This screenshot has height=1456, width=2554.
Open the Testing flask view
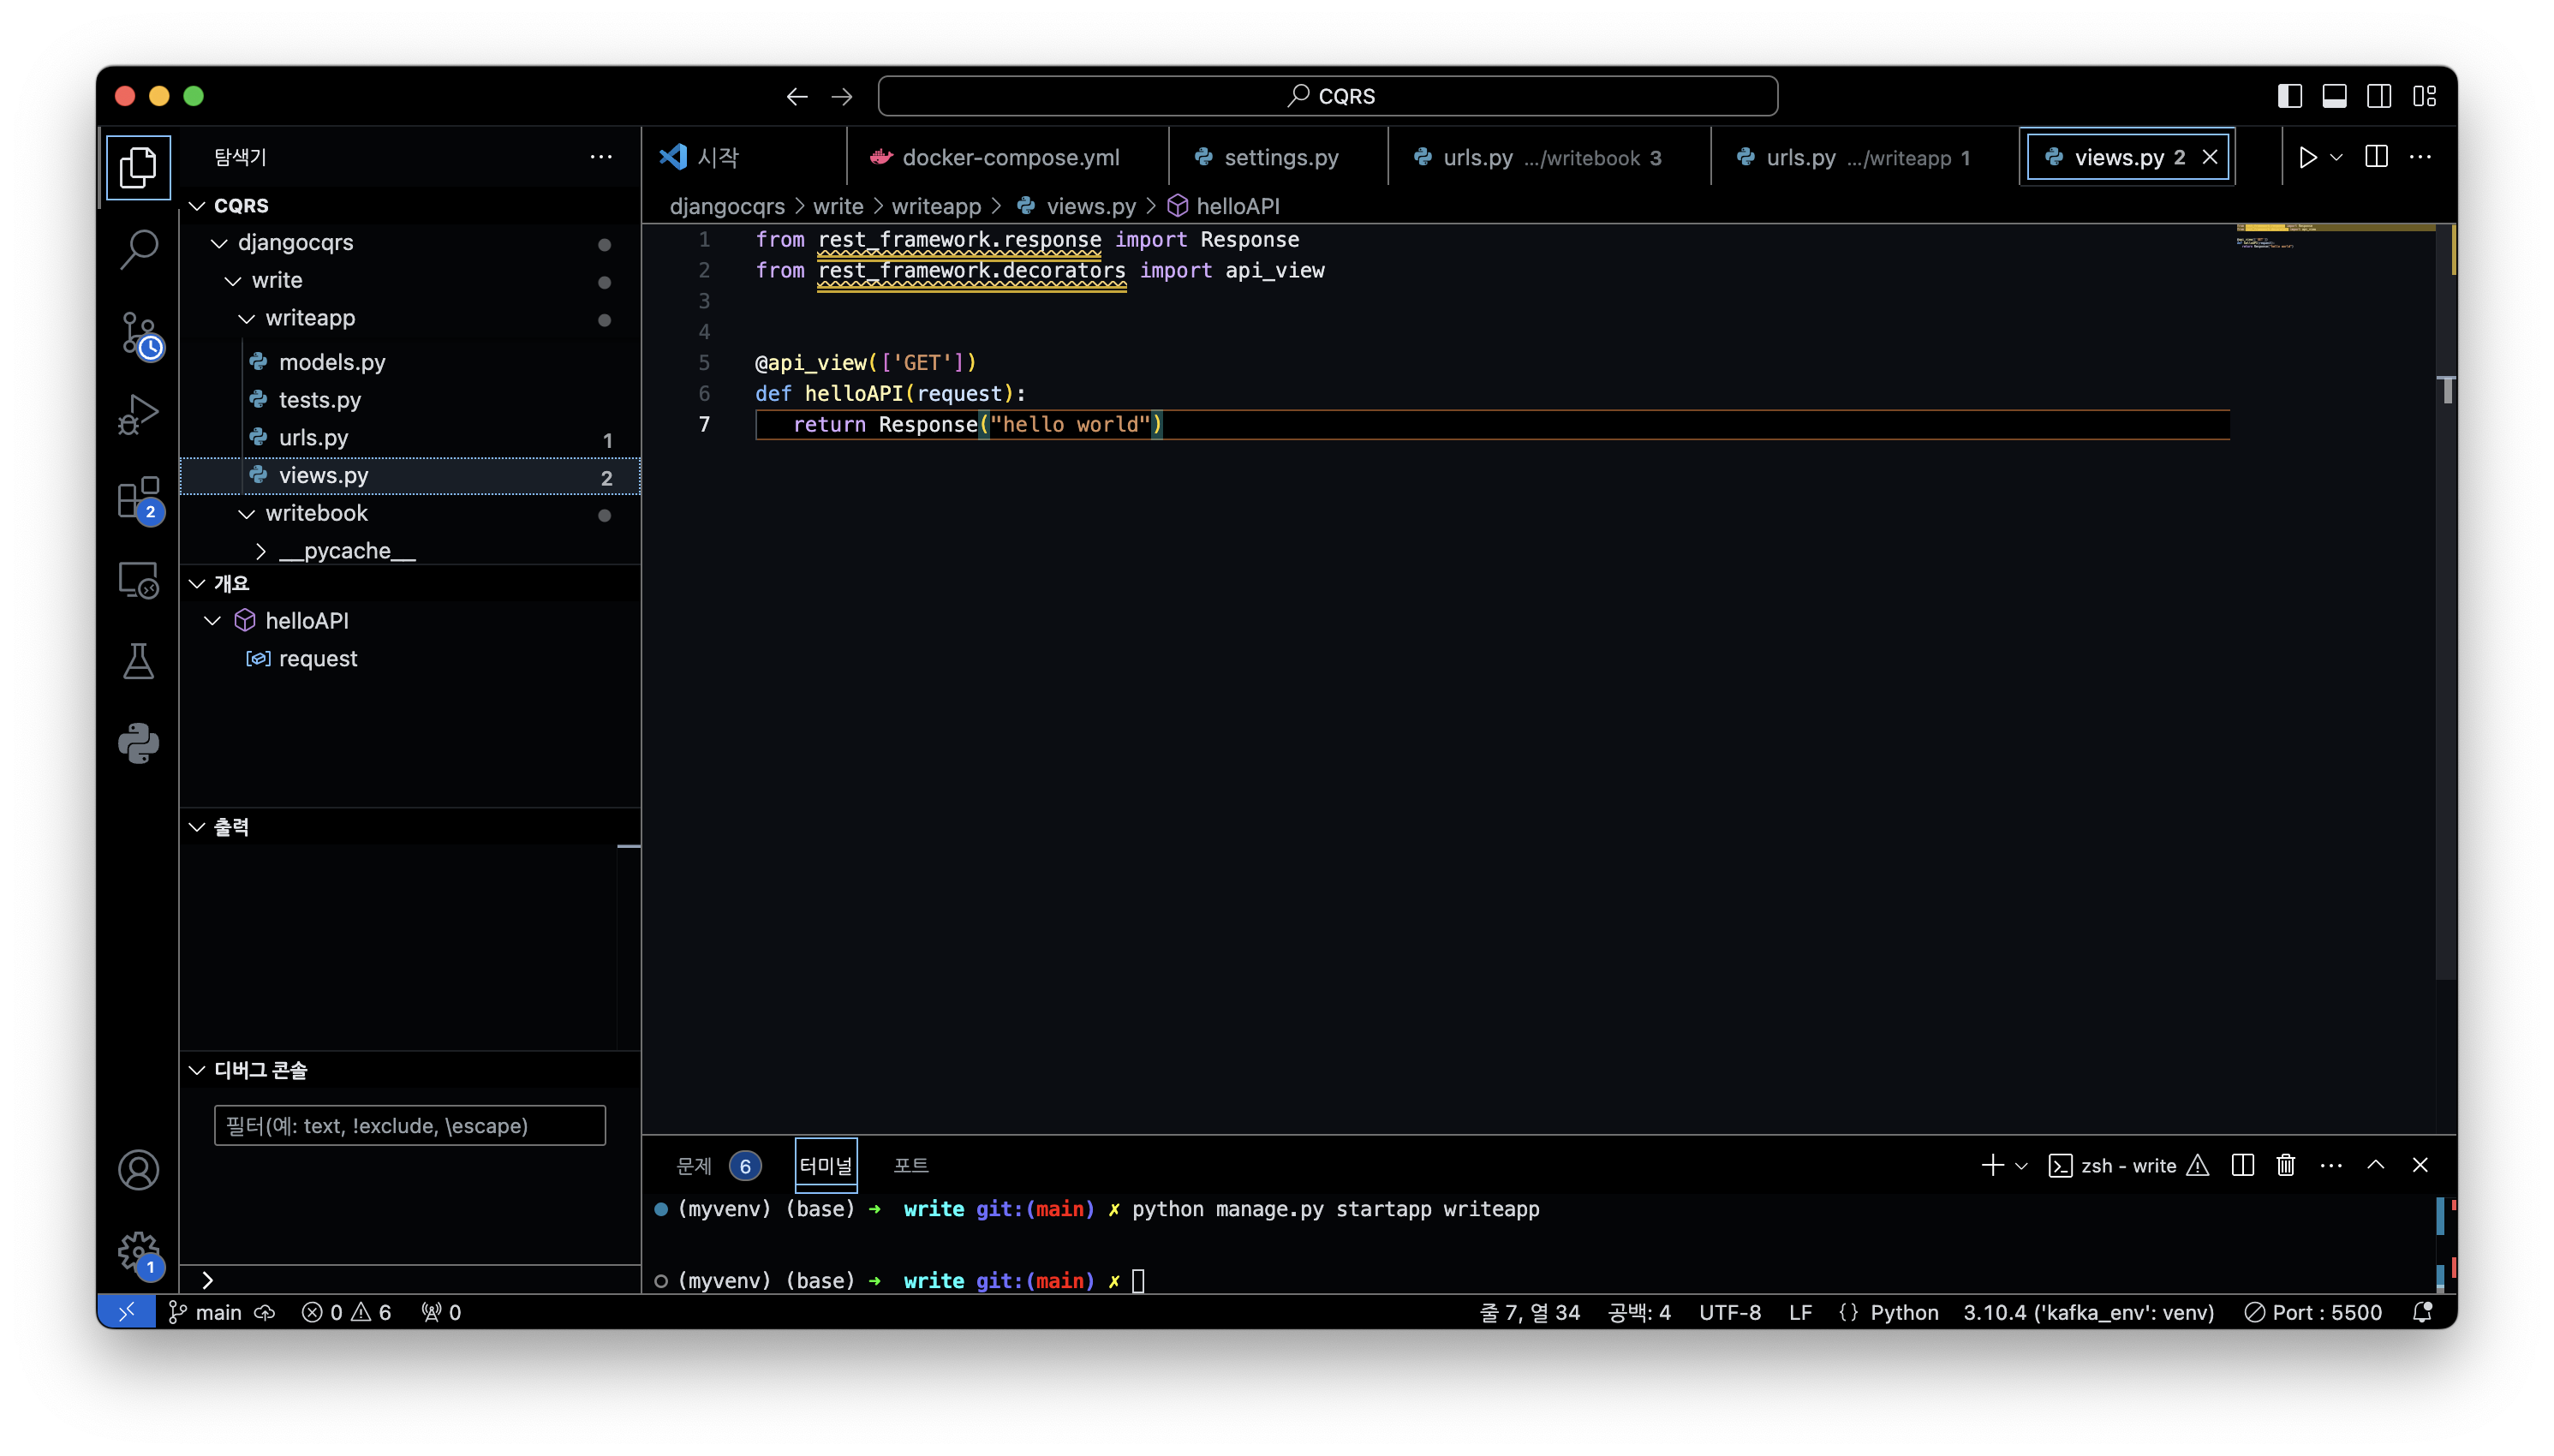(138, 661)
